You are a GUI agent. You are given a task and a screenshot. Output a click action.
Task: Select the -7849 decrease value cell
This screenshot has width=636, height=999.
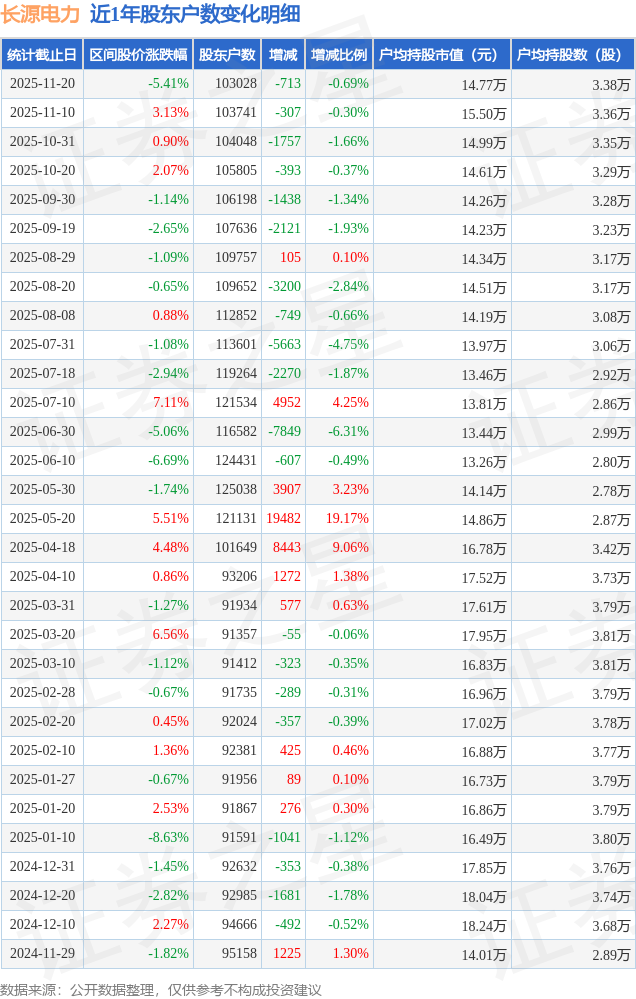(284, 432)
